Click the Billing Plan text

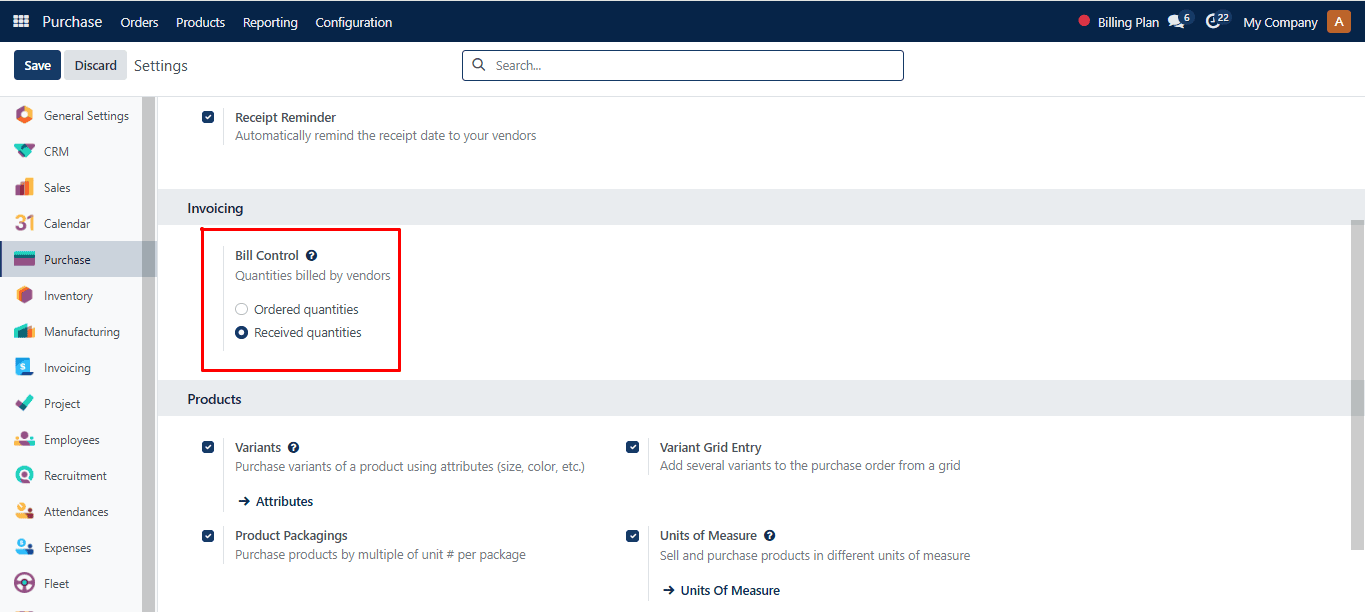pos(1128,22)
